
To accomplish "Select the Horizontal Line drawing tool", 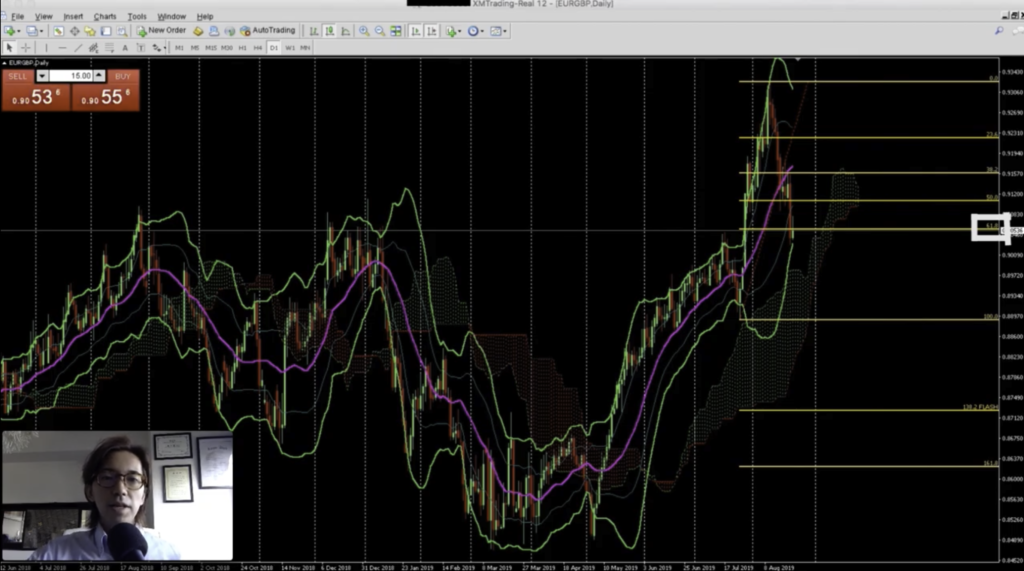I will 62,48.
